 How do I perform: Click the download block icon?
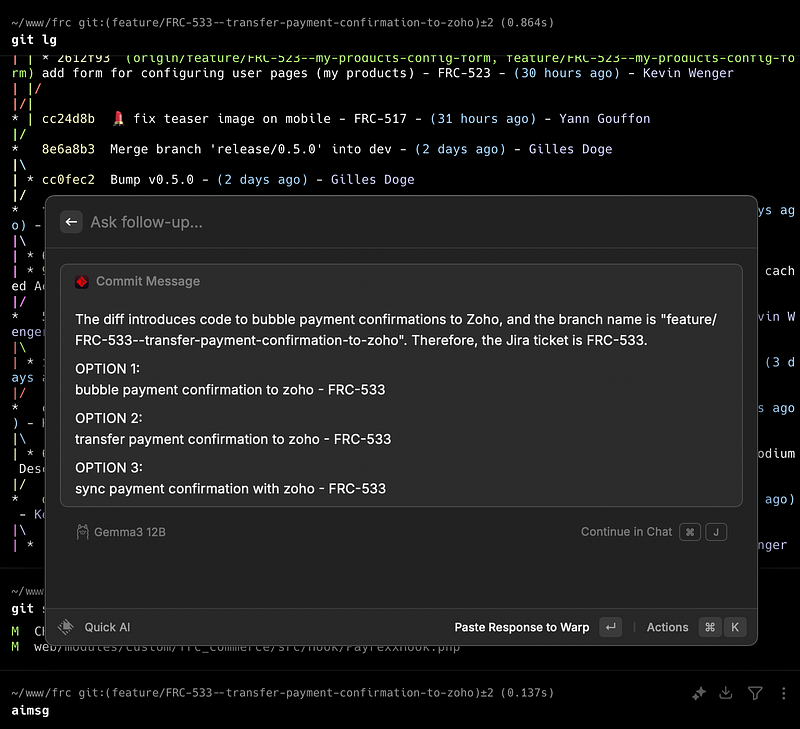coord(726,693)
